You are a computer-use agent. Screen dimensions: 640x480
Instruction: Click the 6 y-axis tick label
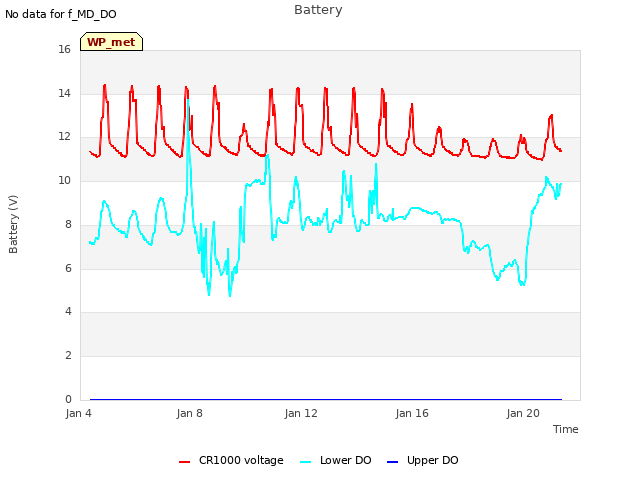[x=68, y=268]
